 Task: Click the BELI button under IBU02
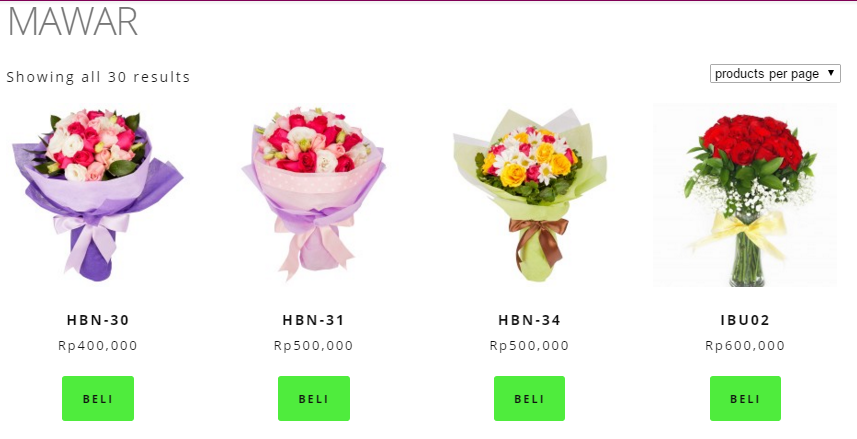click(x=746, y=399)
